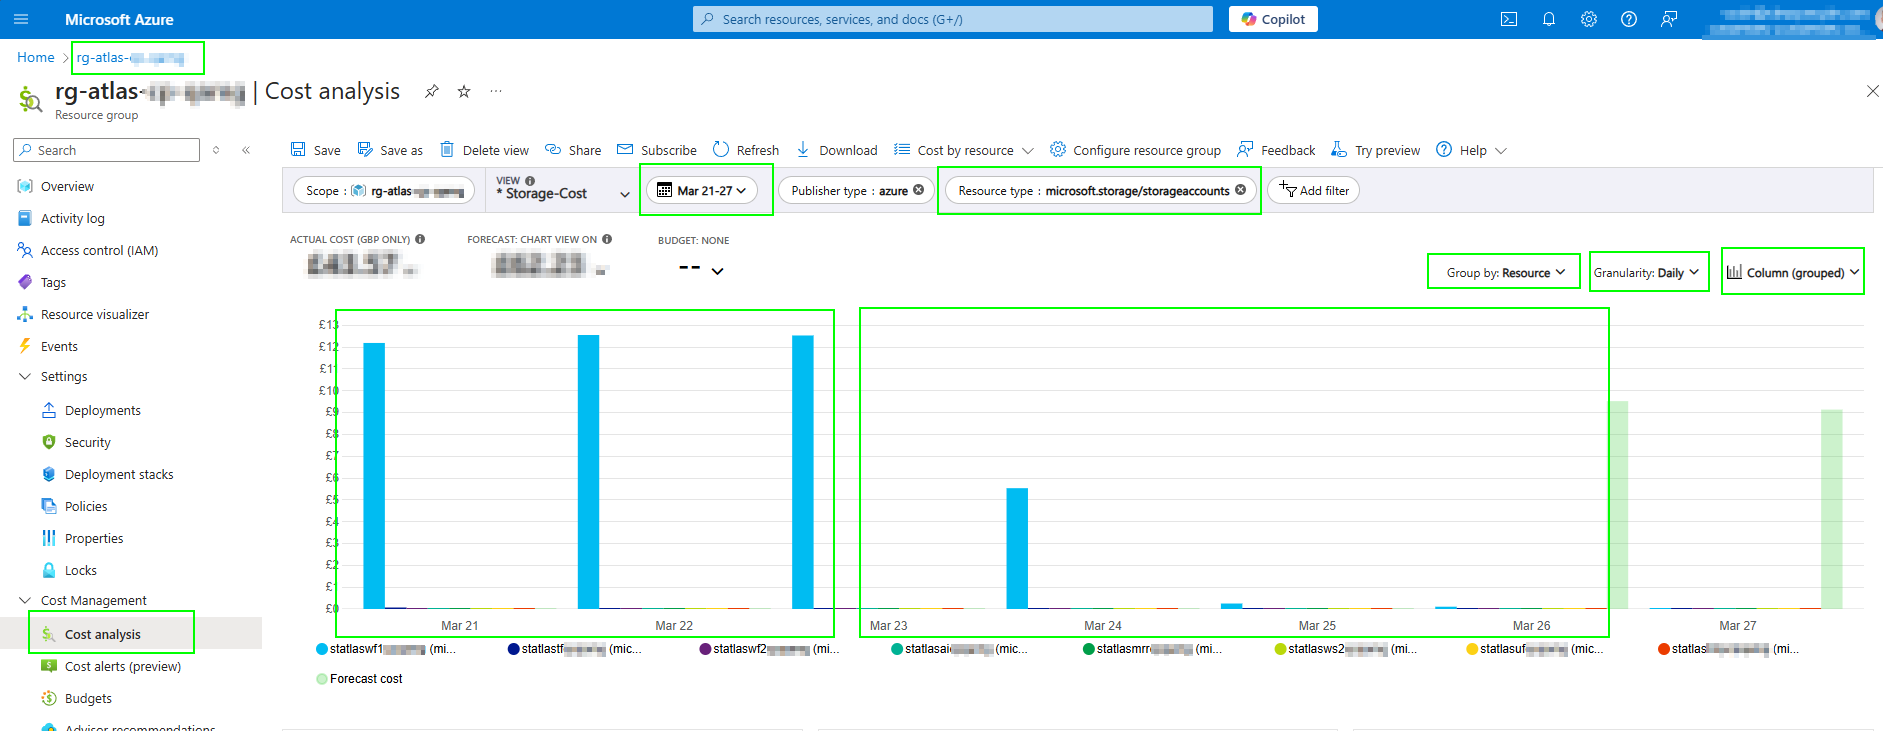The image size is (1883, 731).
Task: Click the tall cyan bar for Mar 22
Action: pyautogui.click(x=588, y=470)
